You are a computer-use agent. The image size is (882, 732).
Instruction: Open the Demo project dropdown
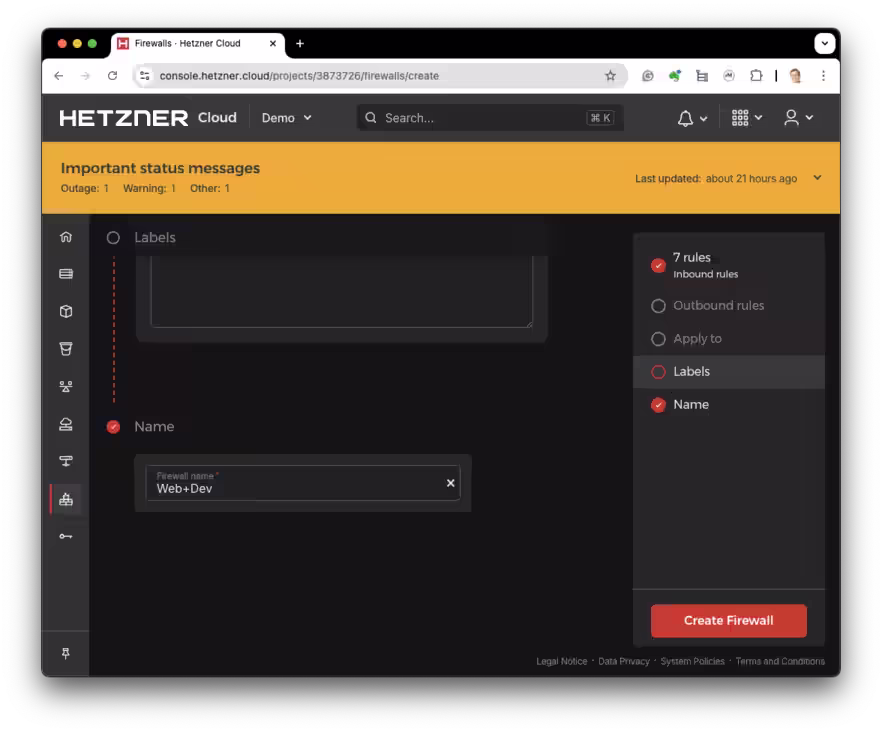tap(286, 117)
